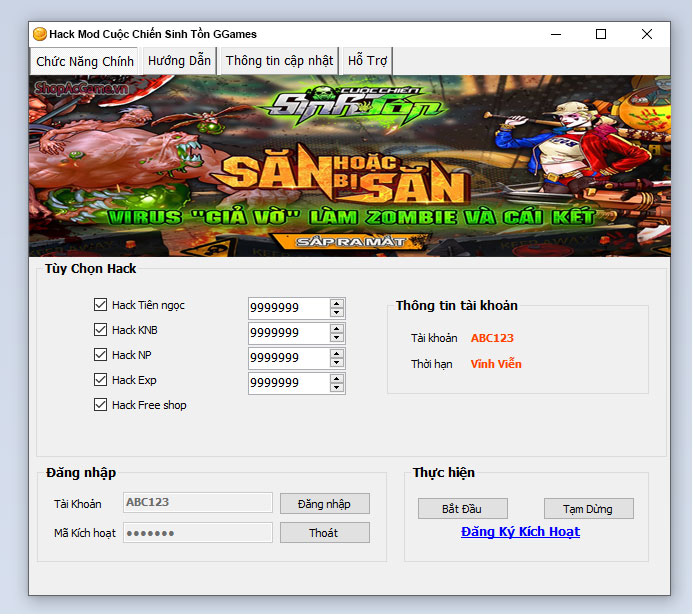This screenshot has width=693, height=616.
Task: Close the Hack Mod window
Action: [x=647, y=34]
